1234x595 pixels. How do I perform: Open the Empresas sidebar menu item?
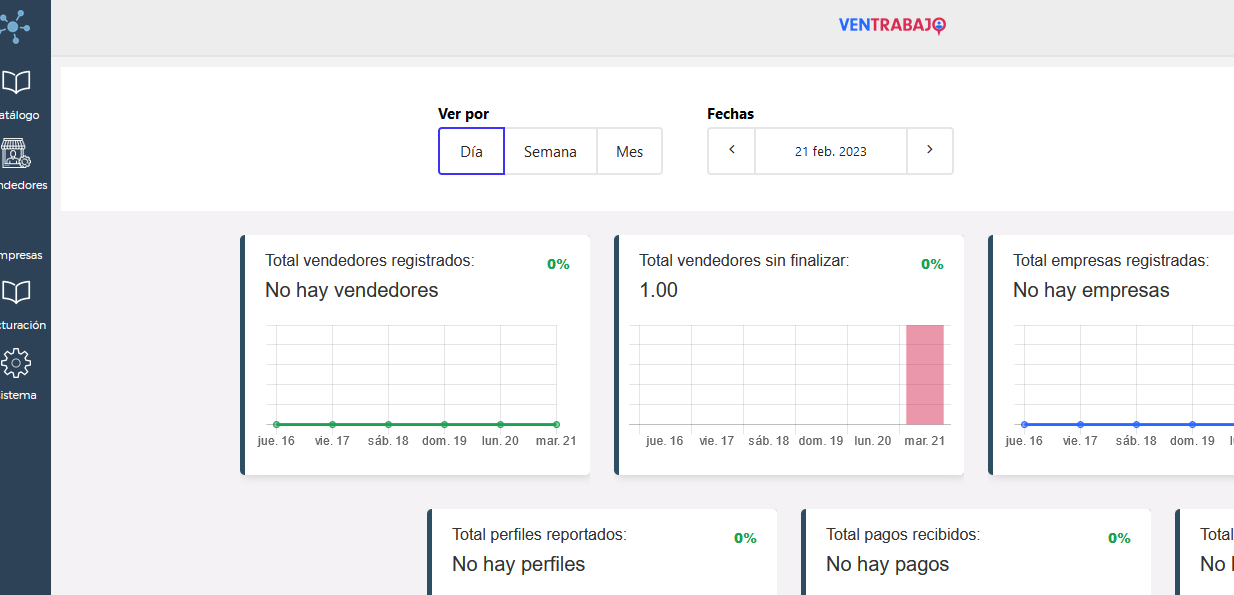[x=20, y=254]
